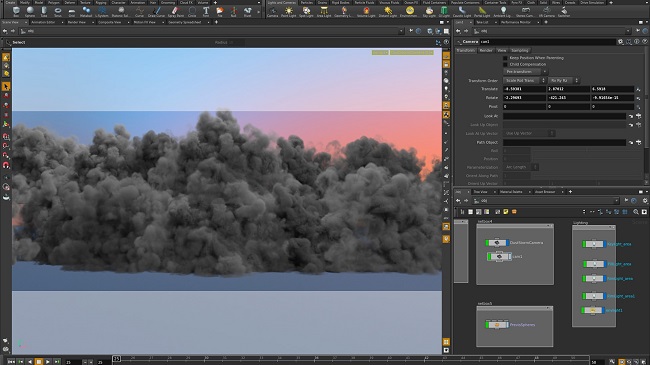Click the camera name field cam1
Viewport: 650px width, 365px height.
tap(547, 42)
